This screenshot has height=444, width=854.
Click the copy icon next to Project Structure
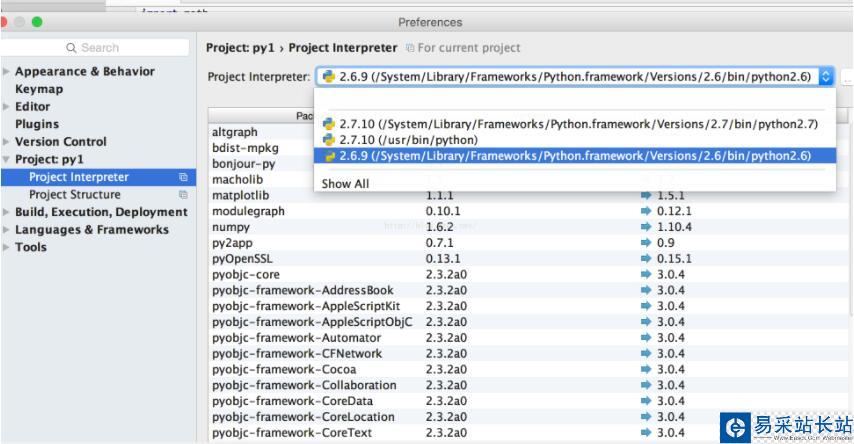[183, 195]
